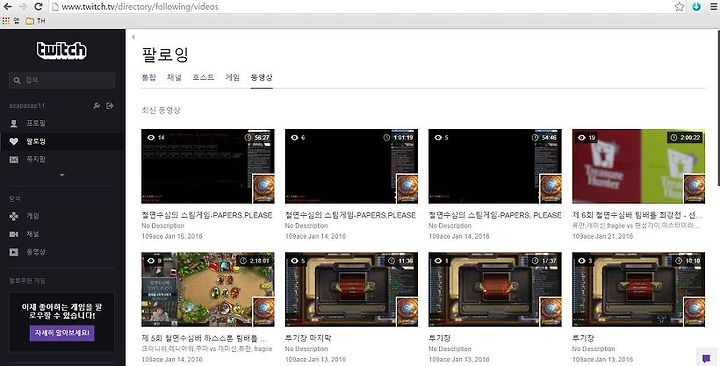Open 투기장 title under the 17:37 thumbnail
The height and width of the screenshot is (366, 720).
pos(439,338)
